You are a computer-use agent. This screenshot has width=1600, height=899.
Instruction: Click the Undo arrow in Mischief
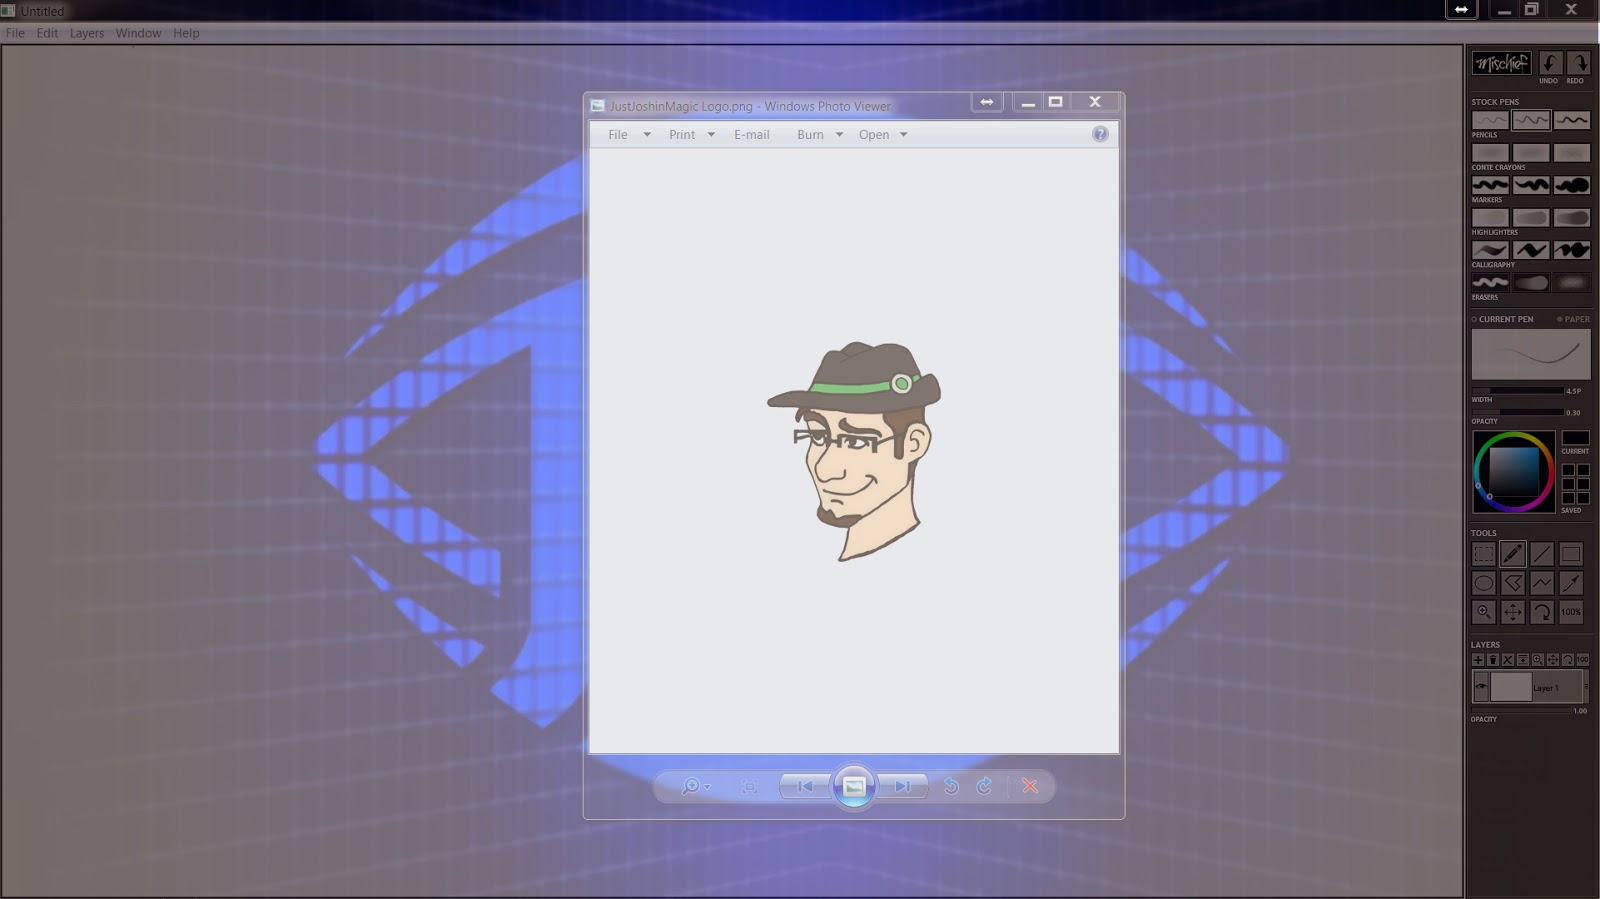1550,64
